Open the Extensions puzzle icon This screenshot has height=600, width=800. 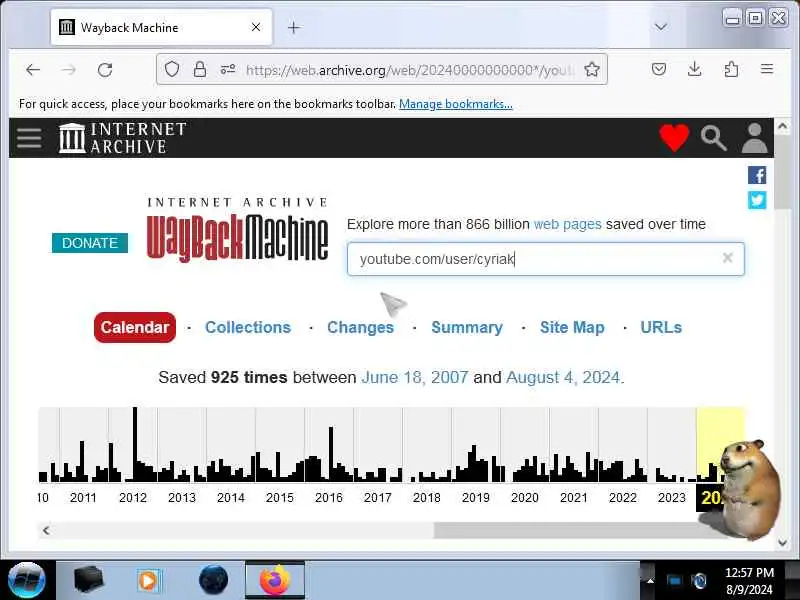[x=731, y=69]
